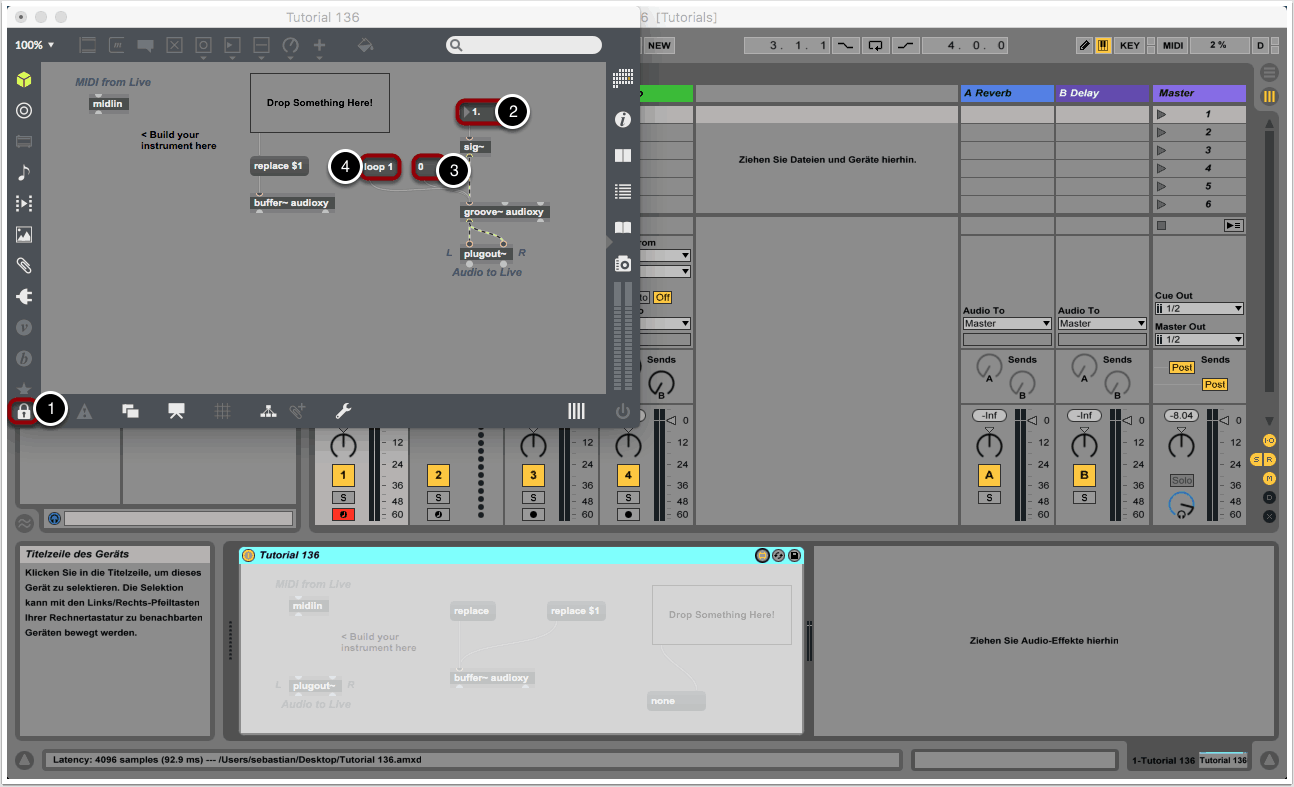Open the 100% zoom dropdown in Max editor
Viewport: 1294px width, 787px height.
click(35, 45)
